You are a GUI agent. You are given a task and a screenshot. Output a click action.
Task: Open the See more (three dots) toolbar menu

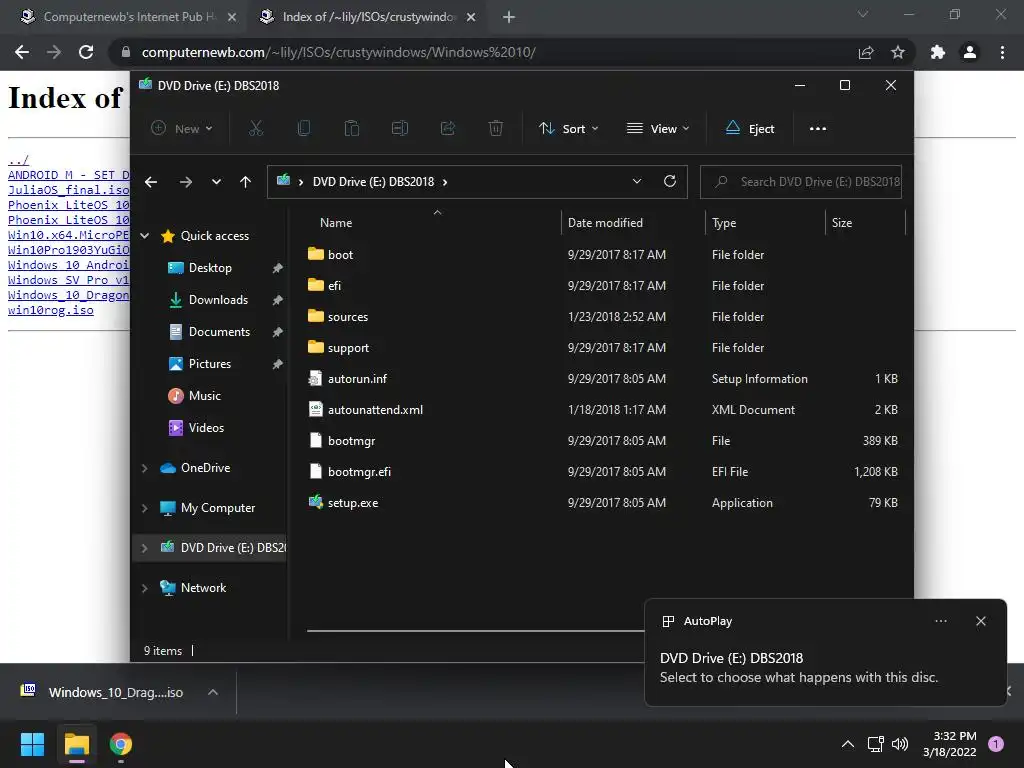point(818,129)
